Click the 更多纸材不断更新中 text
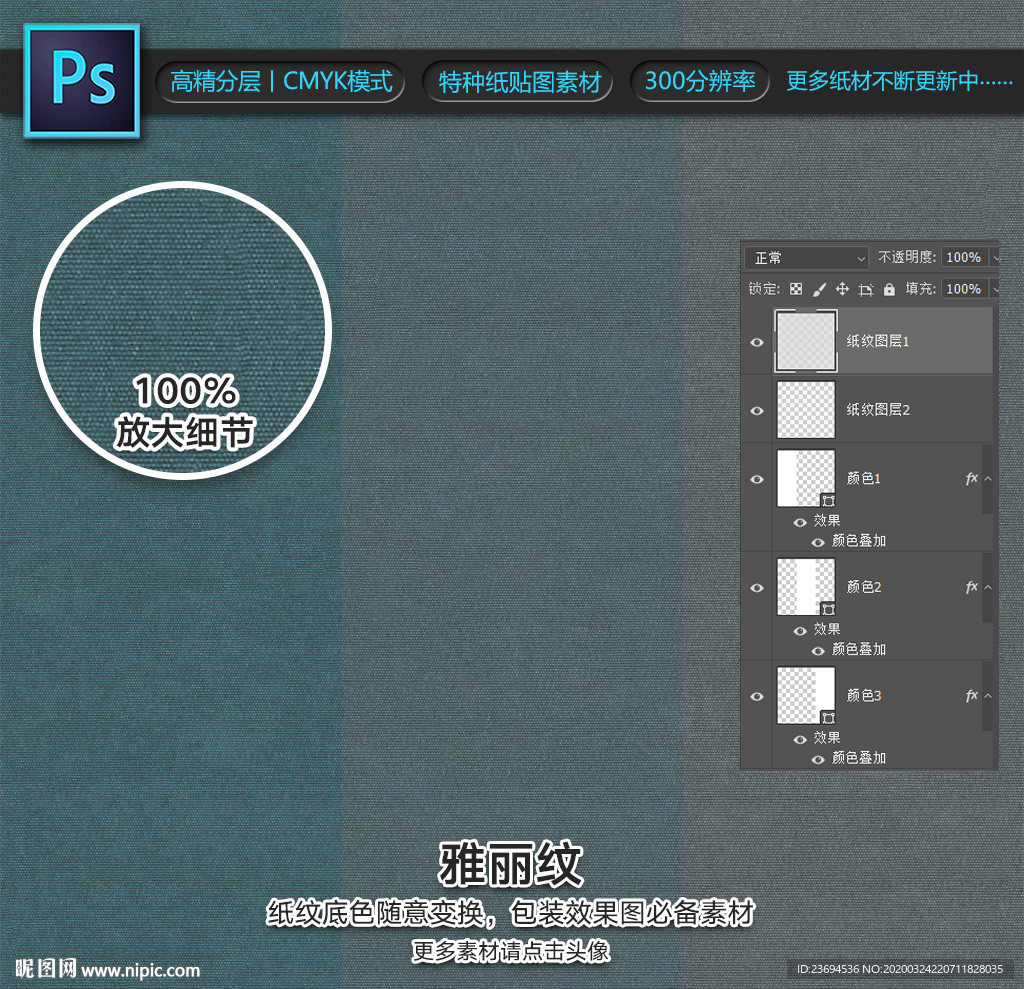This screenshot has height=989, width=1024. click(x=899, y=81)
